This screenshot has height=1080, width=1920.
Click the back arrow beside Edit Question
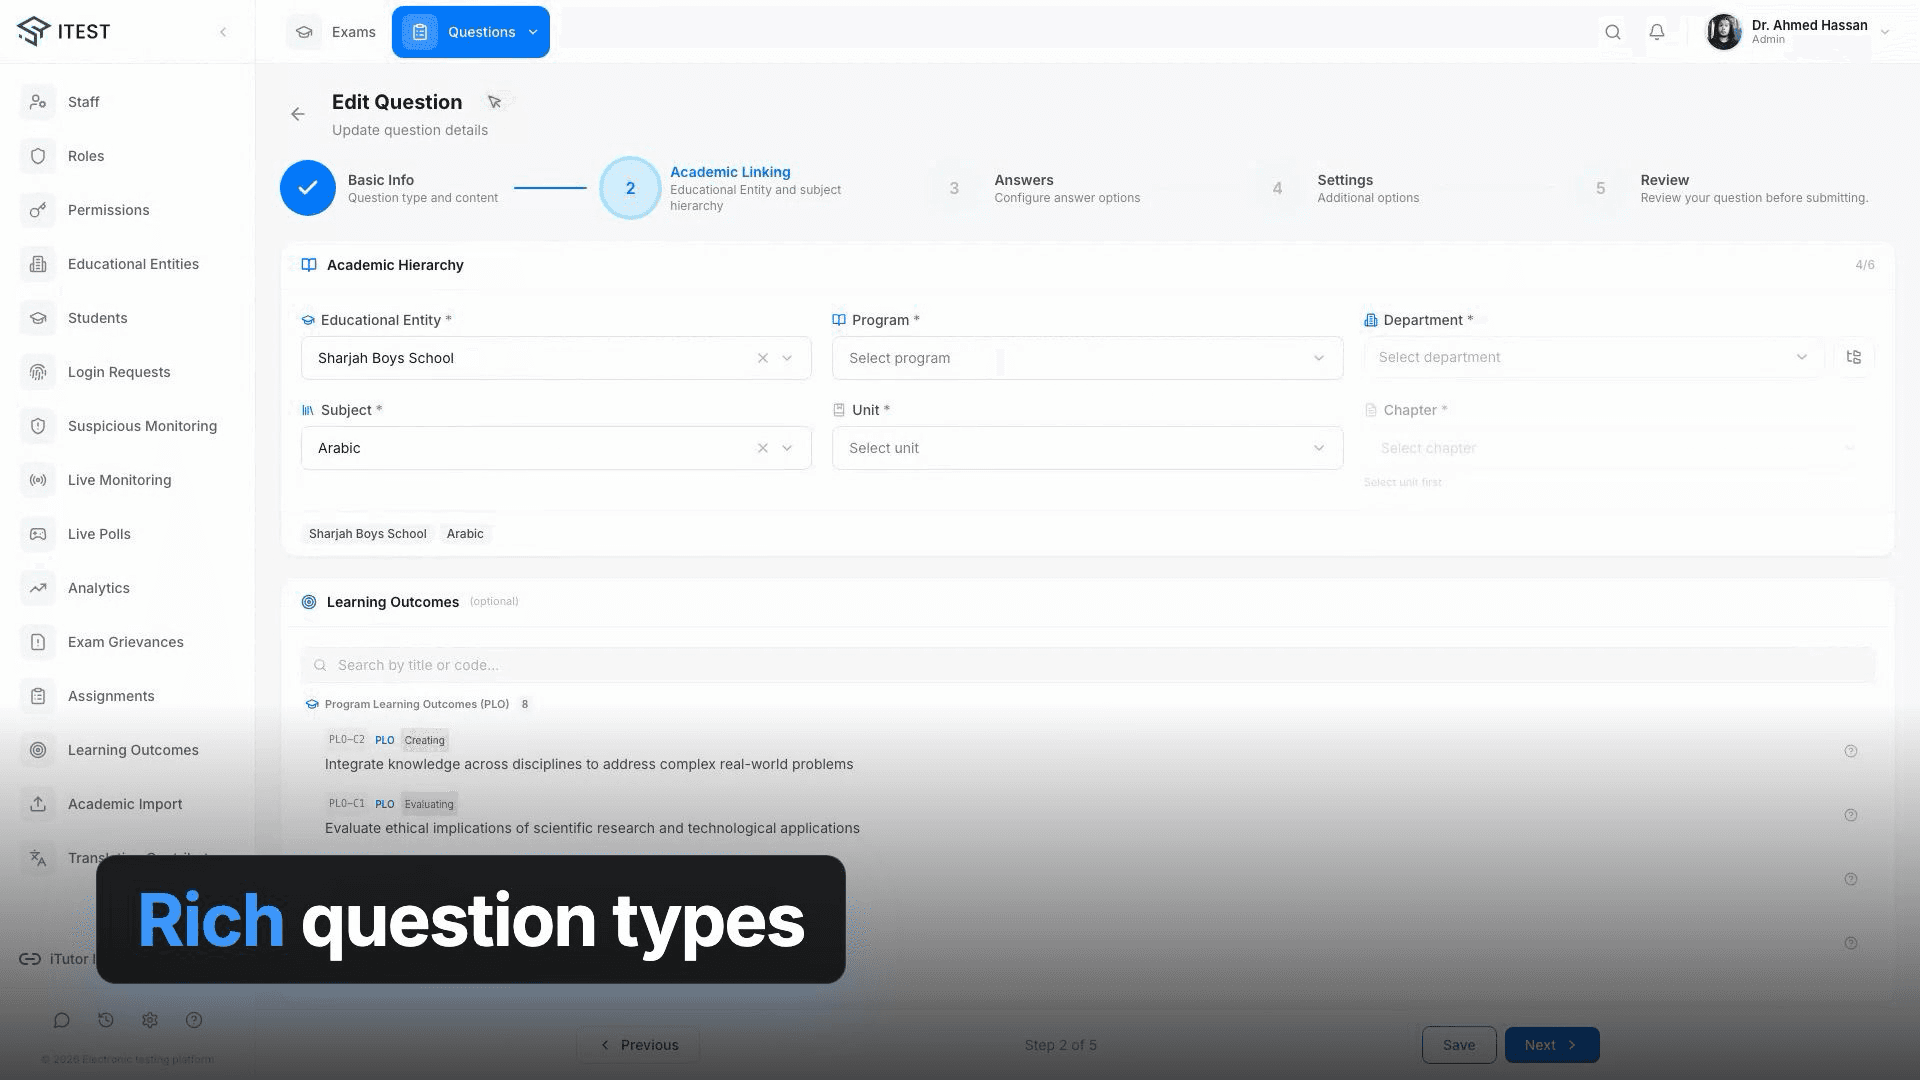(298, 114)
